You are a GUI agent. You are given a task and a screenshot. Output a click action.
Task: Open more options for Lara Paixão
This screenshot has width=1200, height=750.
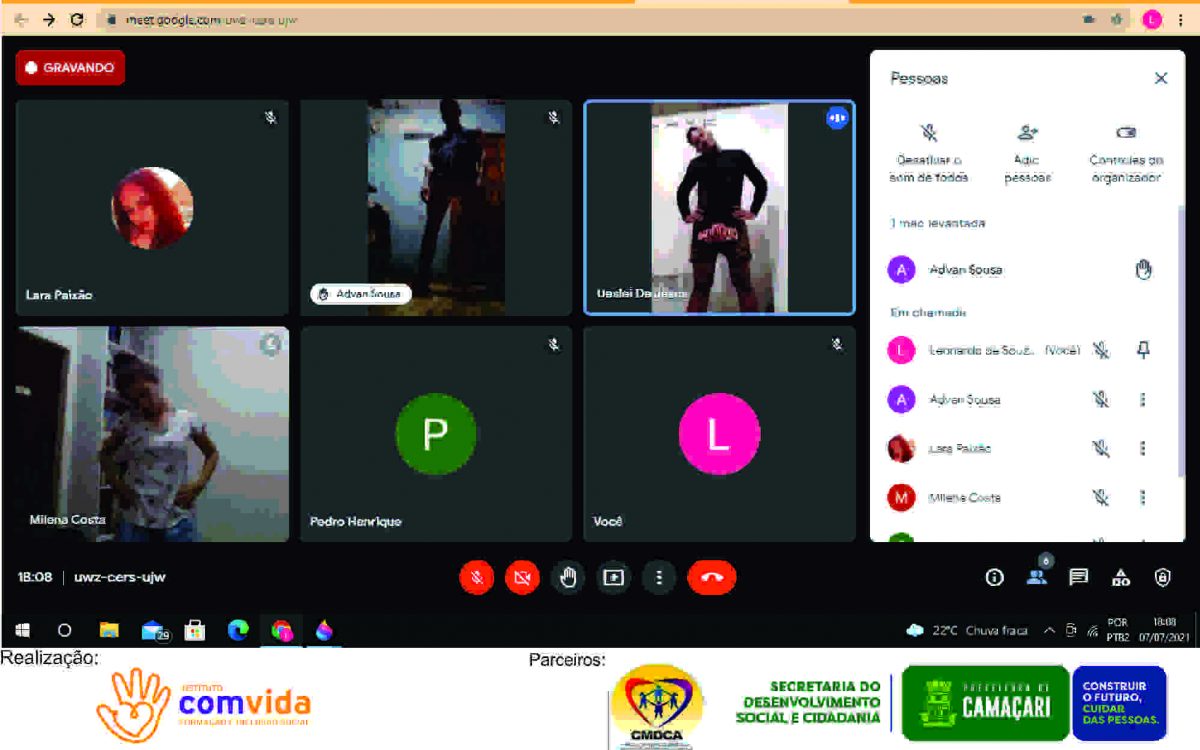point(1142,448)
